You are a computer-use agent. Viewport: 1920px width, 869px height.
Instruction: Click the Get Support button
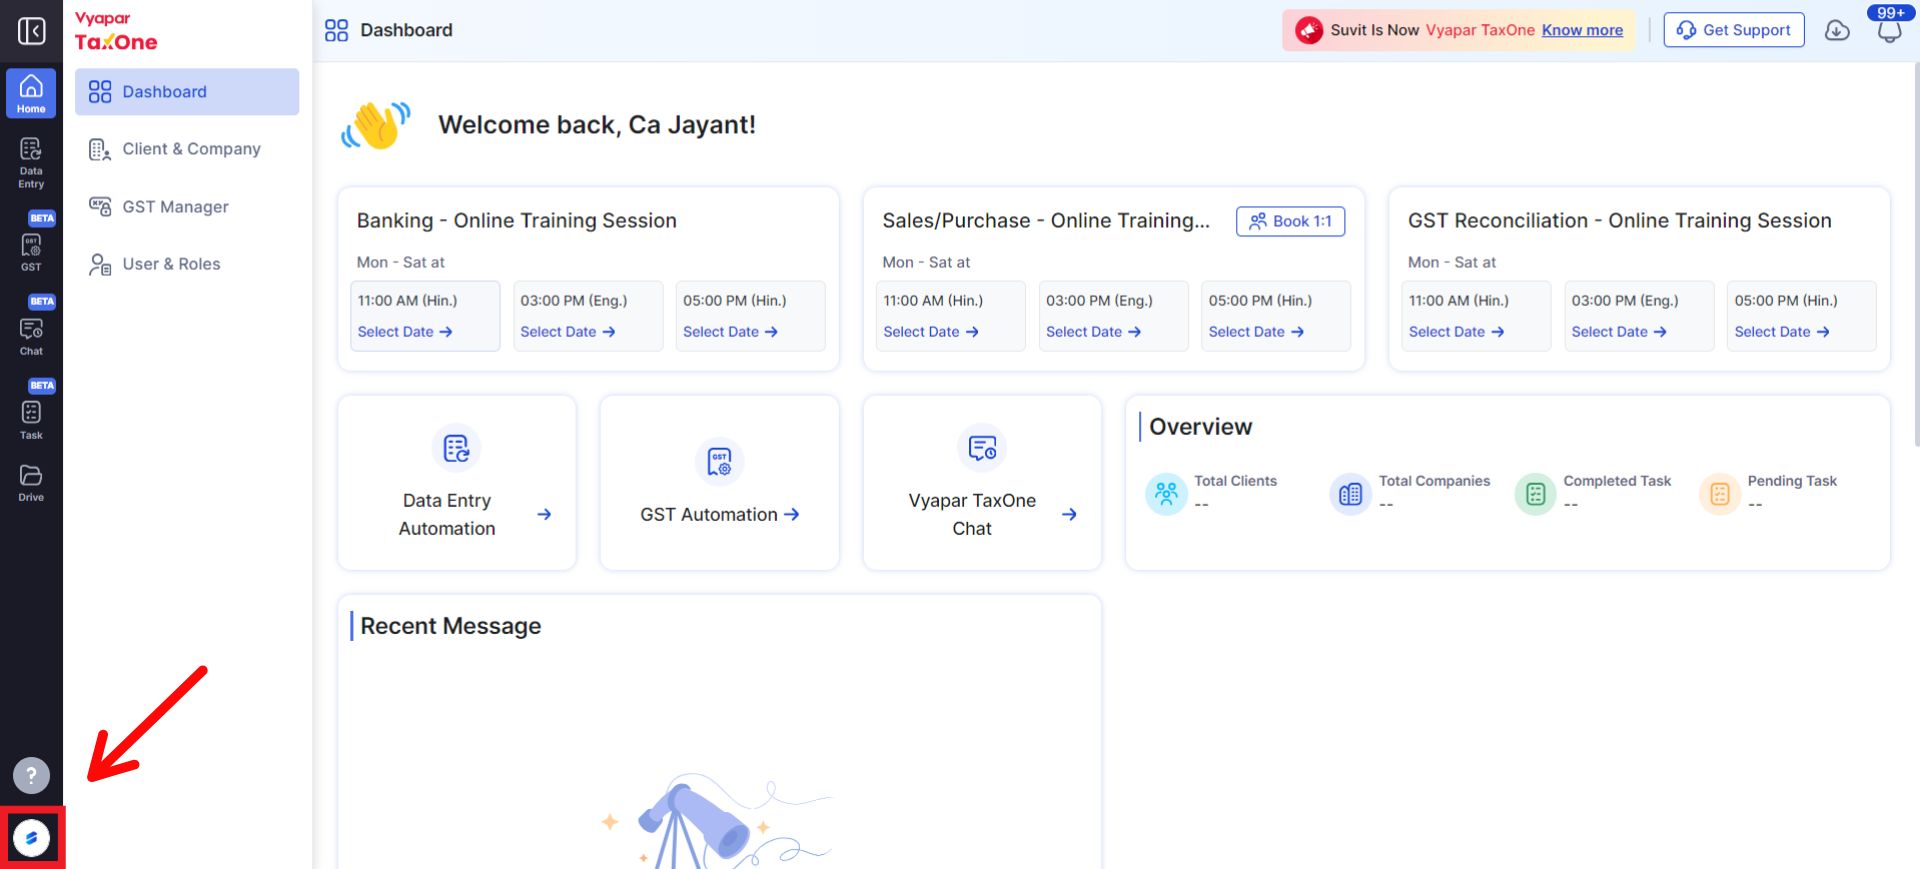[1734, 30]
